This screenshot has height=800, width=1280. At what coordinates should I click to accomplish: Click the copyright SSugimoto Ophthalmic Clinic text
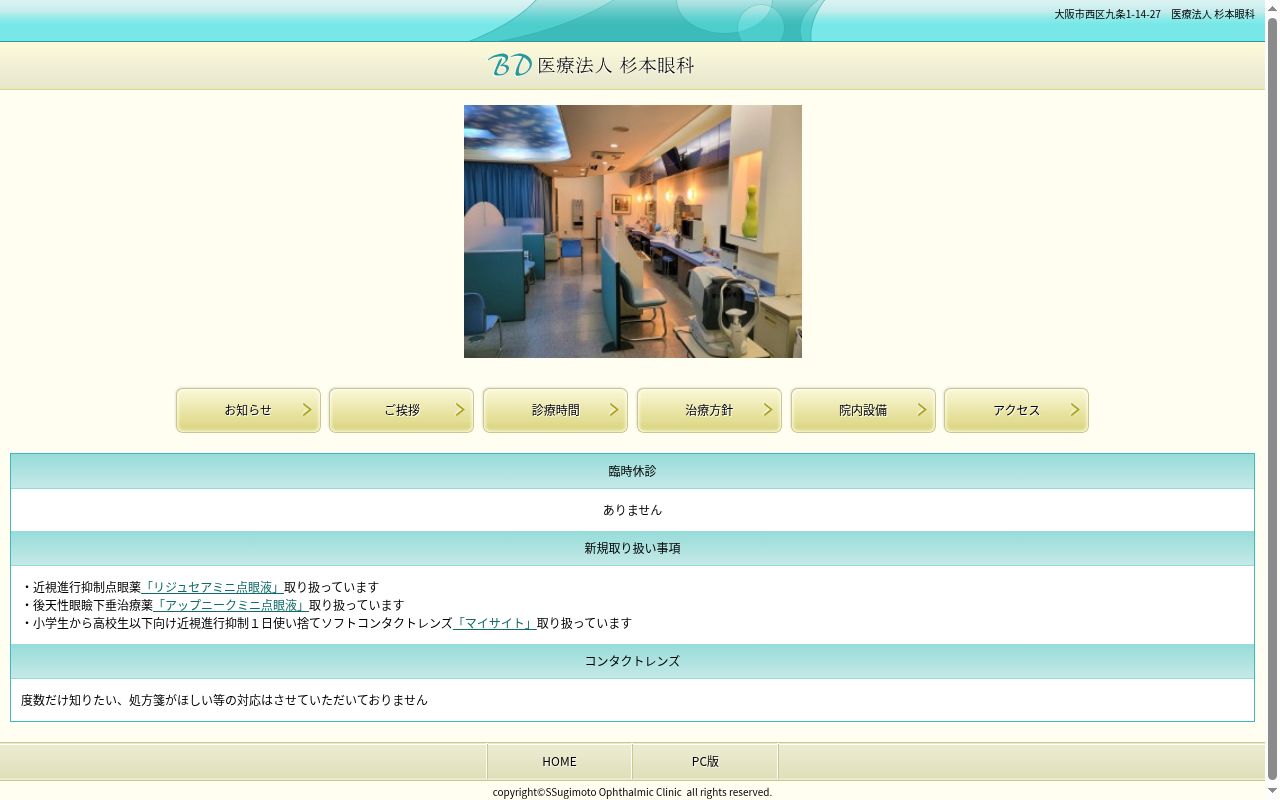(632, 792)
